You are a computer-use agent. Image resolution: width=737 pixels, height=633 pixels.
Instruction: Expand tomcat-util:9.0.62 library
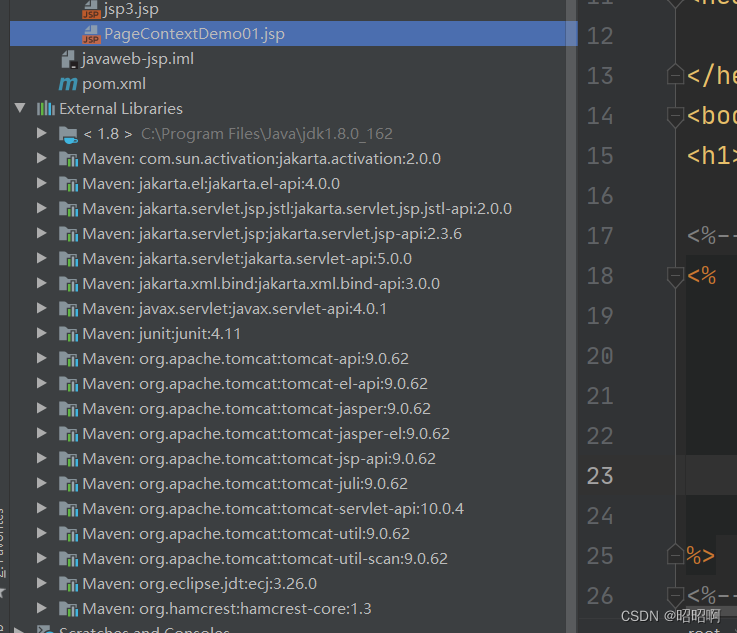(x=42, y=533)
